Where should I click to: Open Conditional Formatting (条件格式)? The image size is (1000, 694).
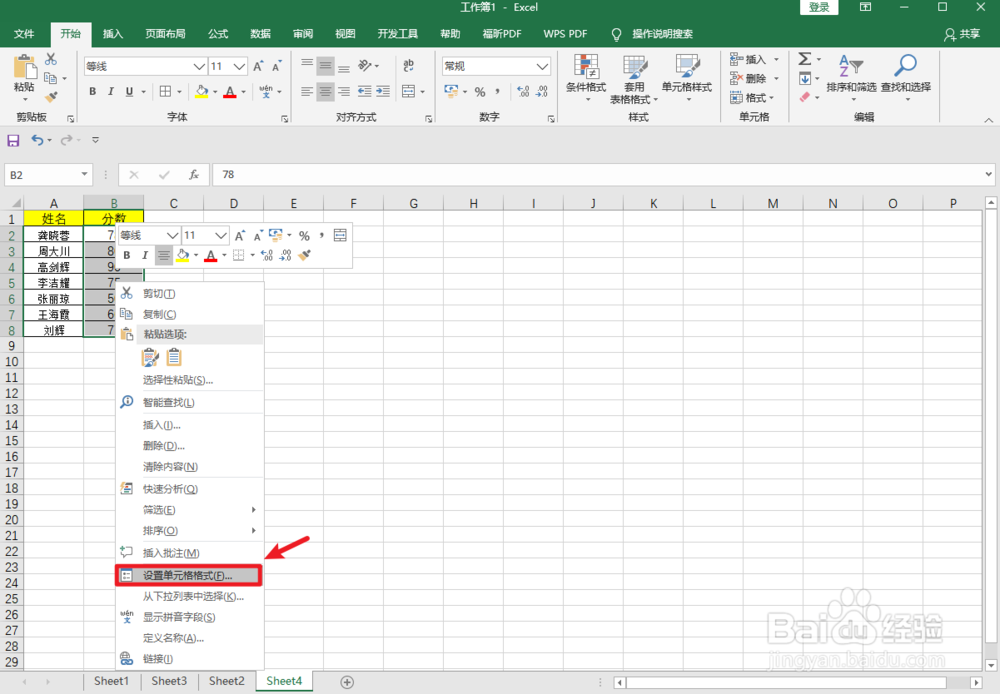(587, 80)
